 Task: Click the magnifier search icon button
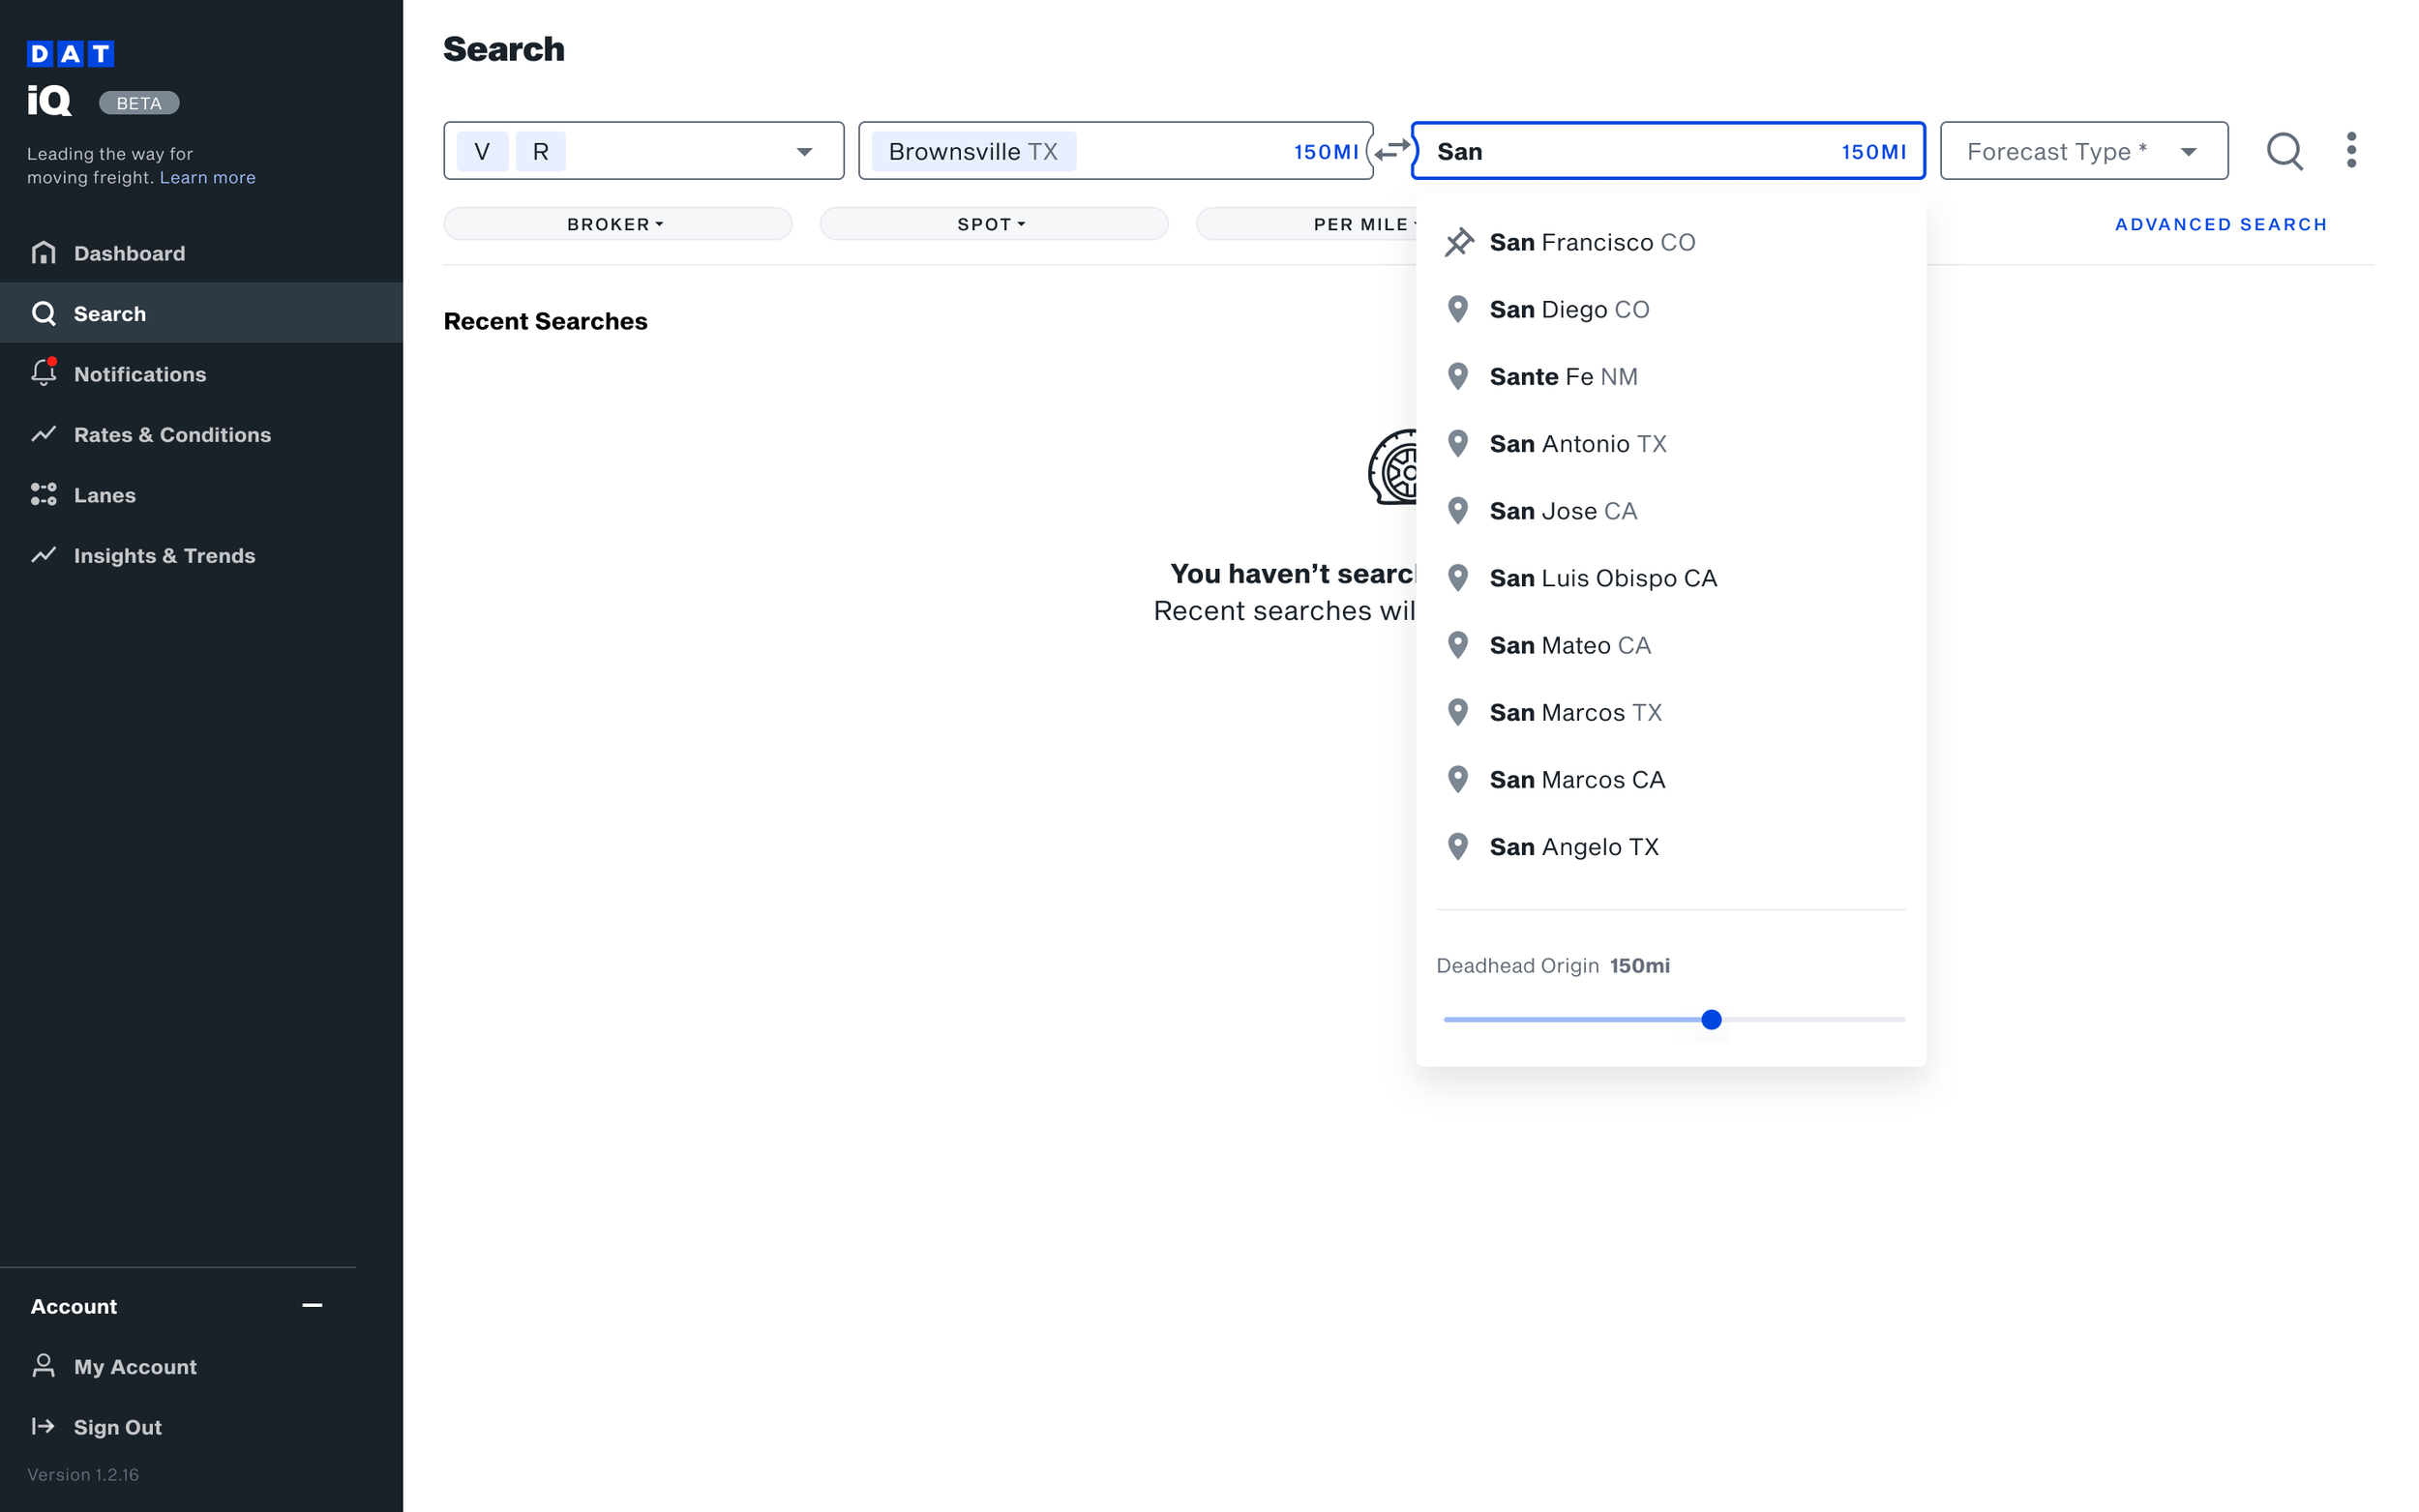pyautogui.click(x=2284, y=151)
